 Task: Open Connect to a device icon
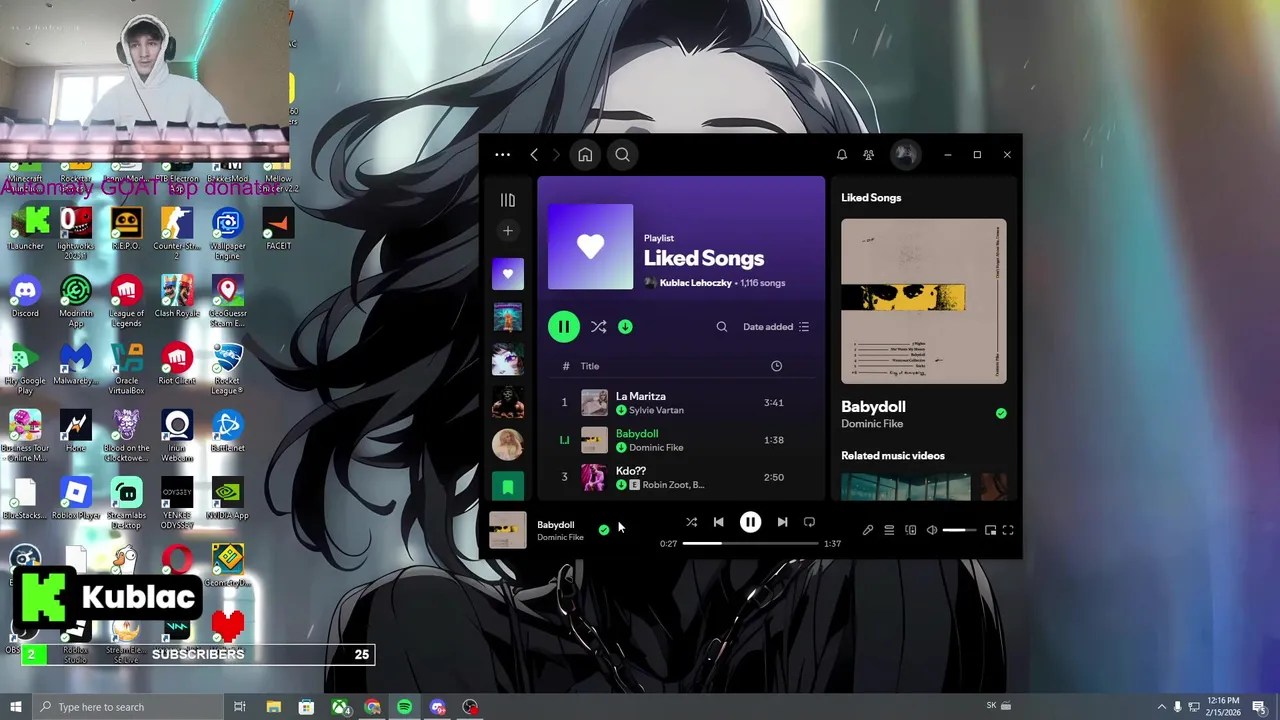pos(910,530)
